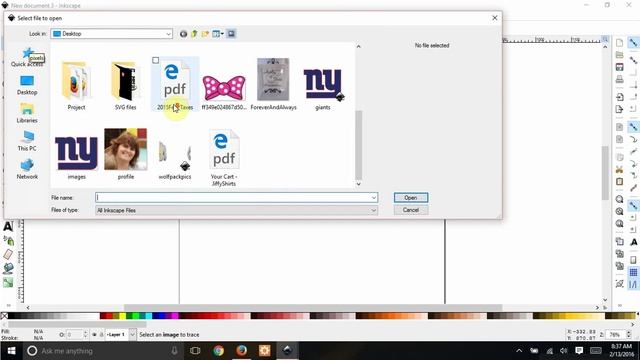Click the Open button
Image resolution: width=640 pixels, height=360 pixels.
[x=411, y=198]
